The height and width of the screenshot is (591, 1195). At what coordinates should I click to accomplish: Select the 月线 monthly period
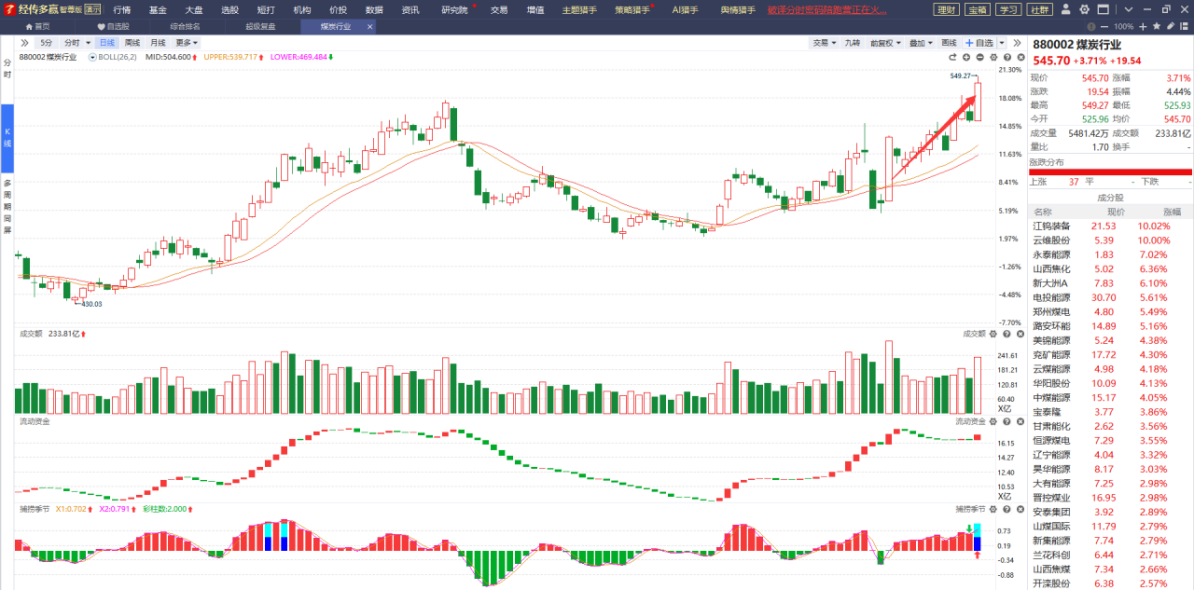(x=158, y=44)
